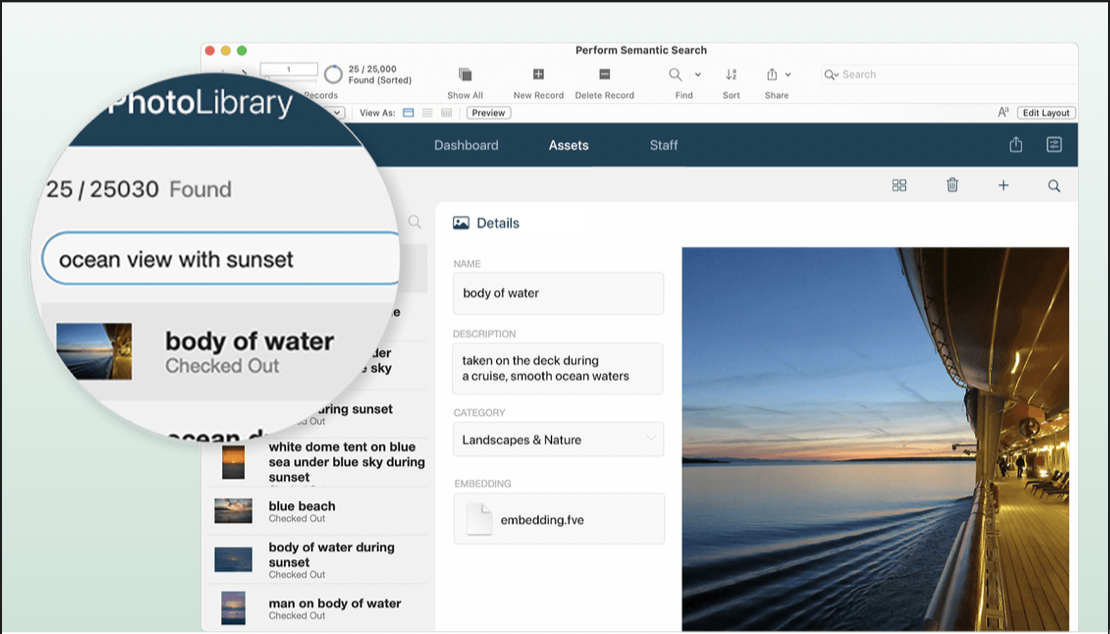Viewport: 1110px width, 634px height.
Task: Click the plus icon to add asset
Action: (1003, 185)
